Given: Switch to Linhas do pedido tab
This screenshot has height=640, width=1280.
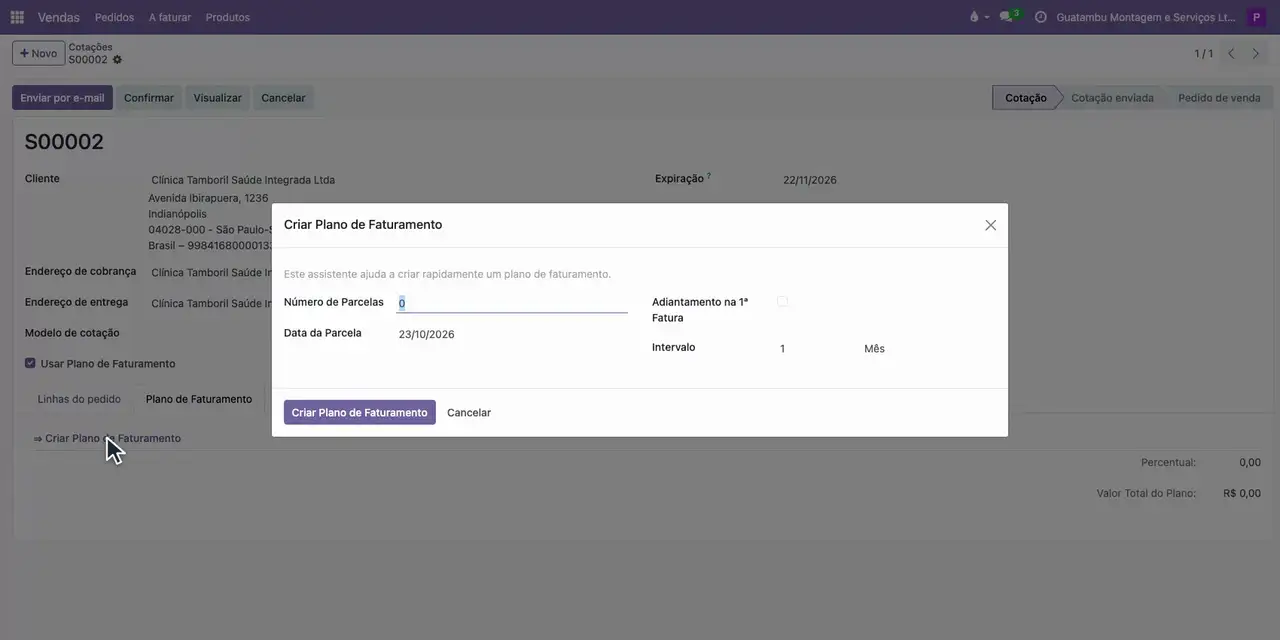Looking at the screenshot, I should [x=79, y=399].
